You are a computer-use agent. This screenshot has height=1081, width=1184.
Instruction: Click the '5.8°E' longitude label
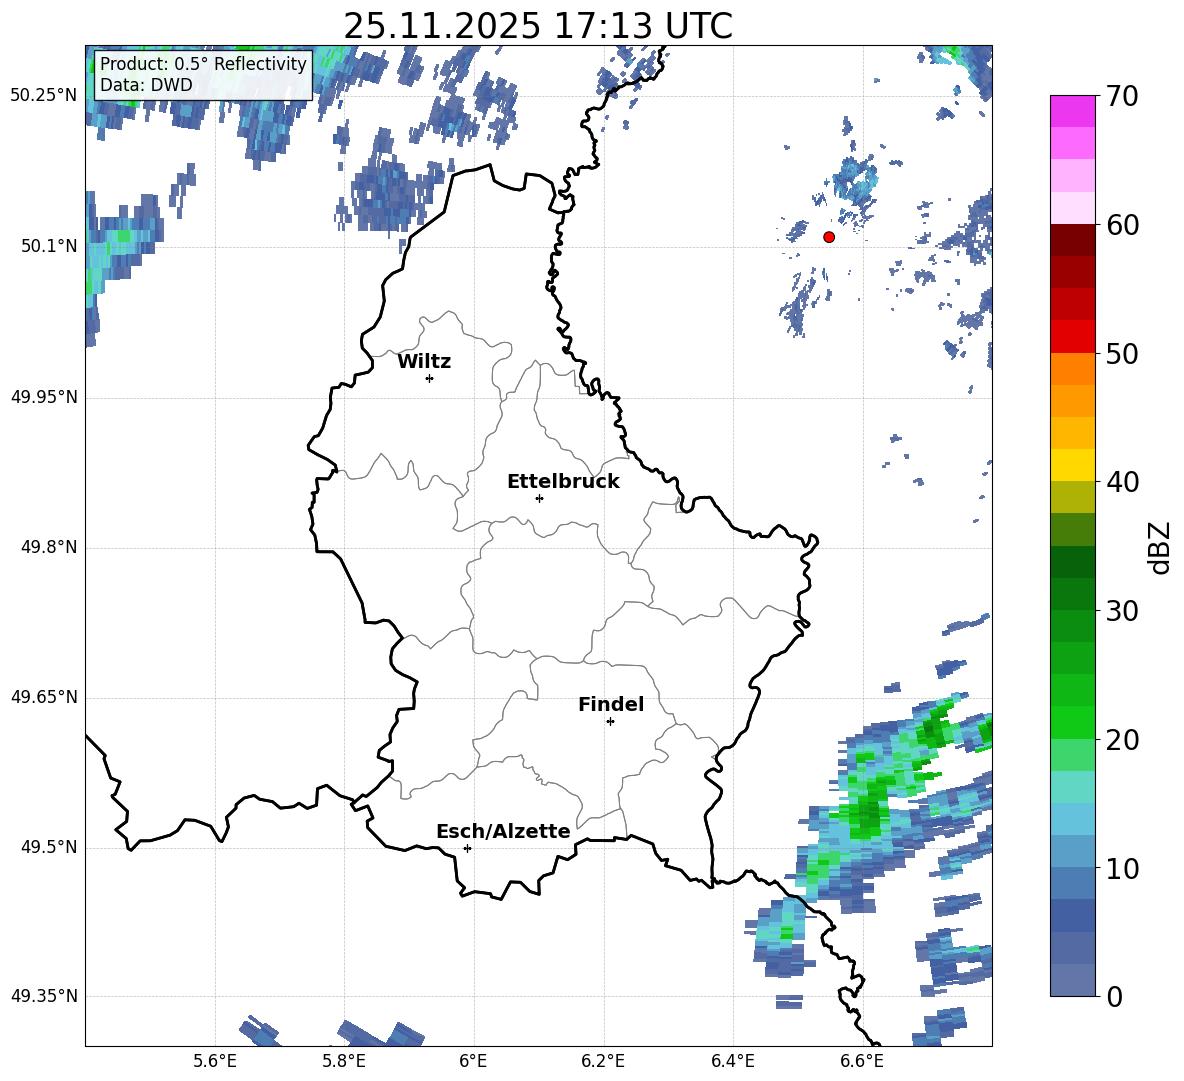point(344,1061)
